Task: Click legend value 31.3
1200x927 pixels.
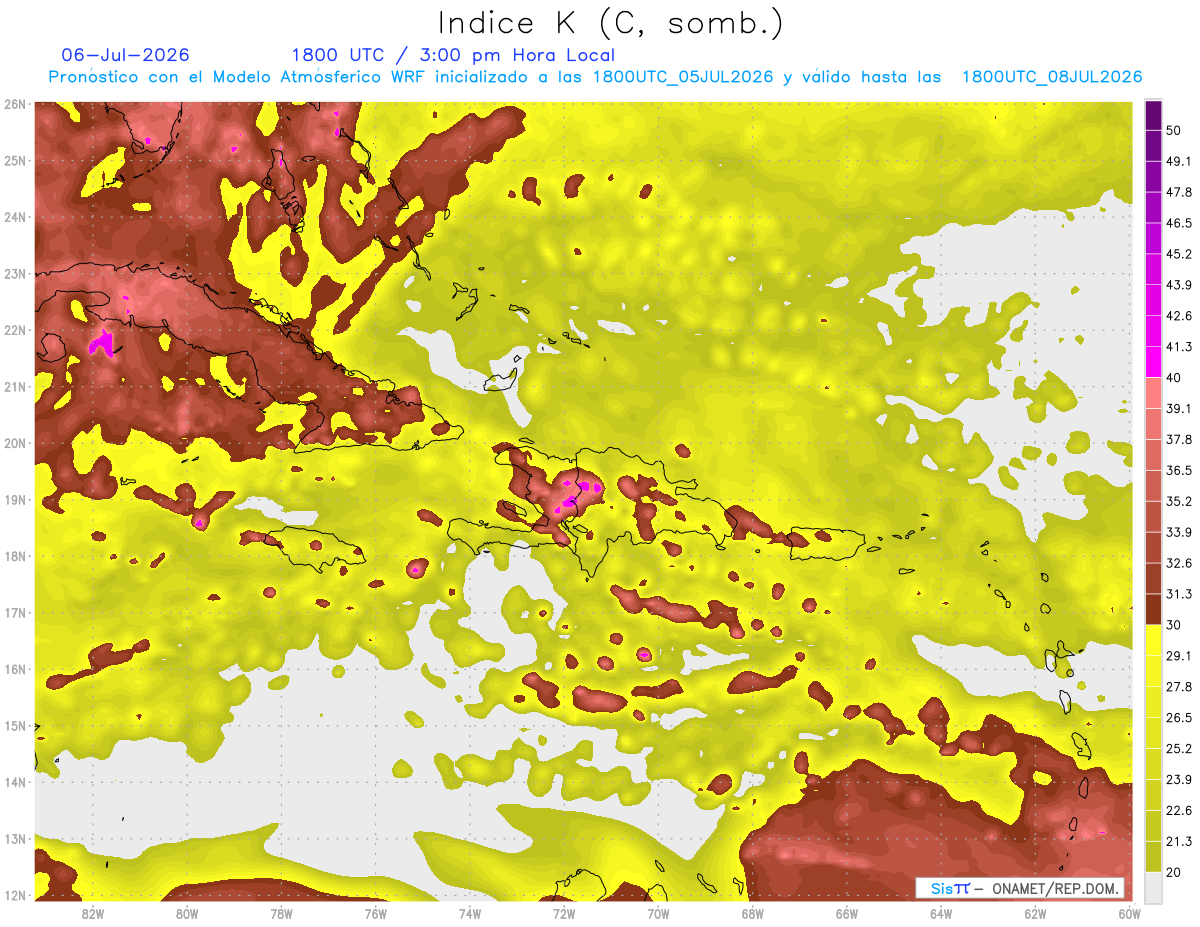Action: point(1179,594)
